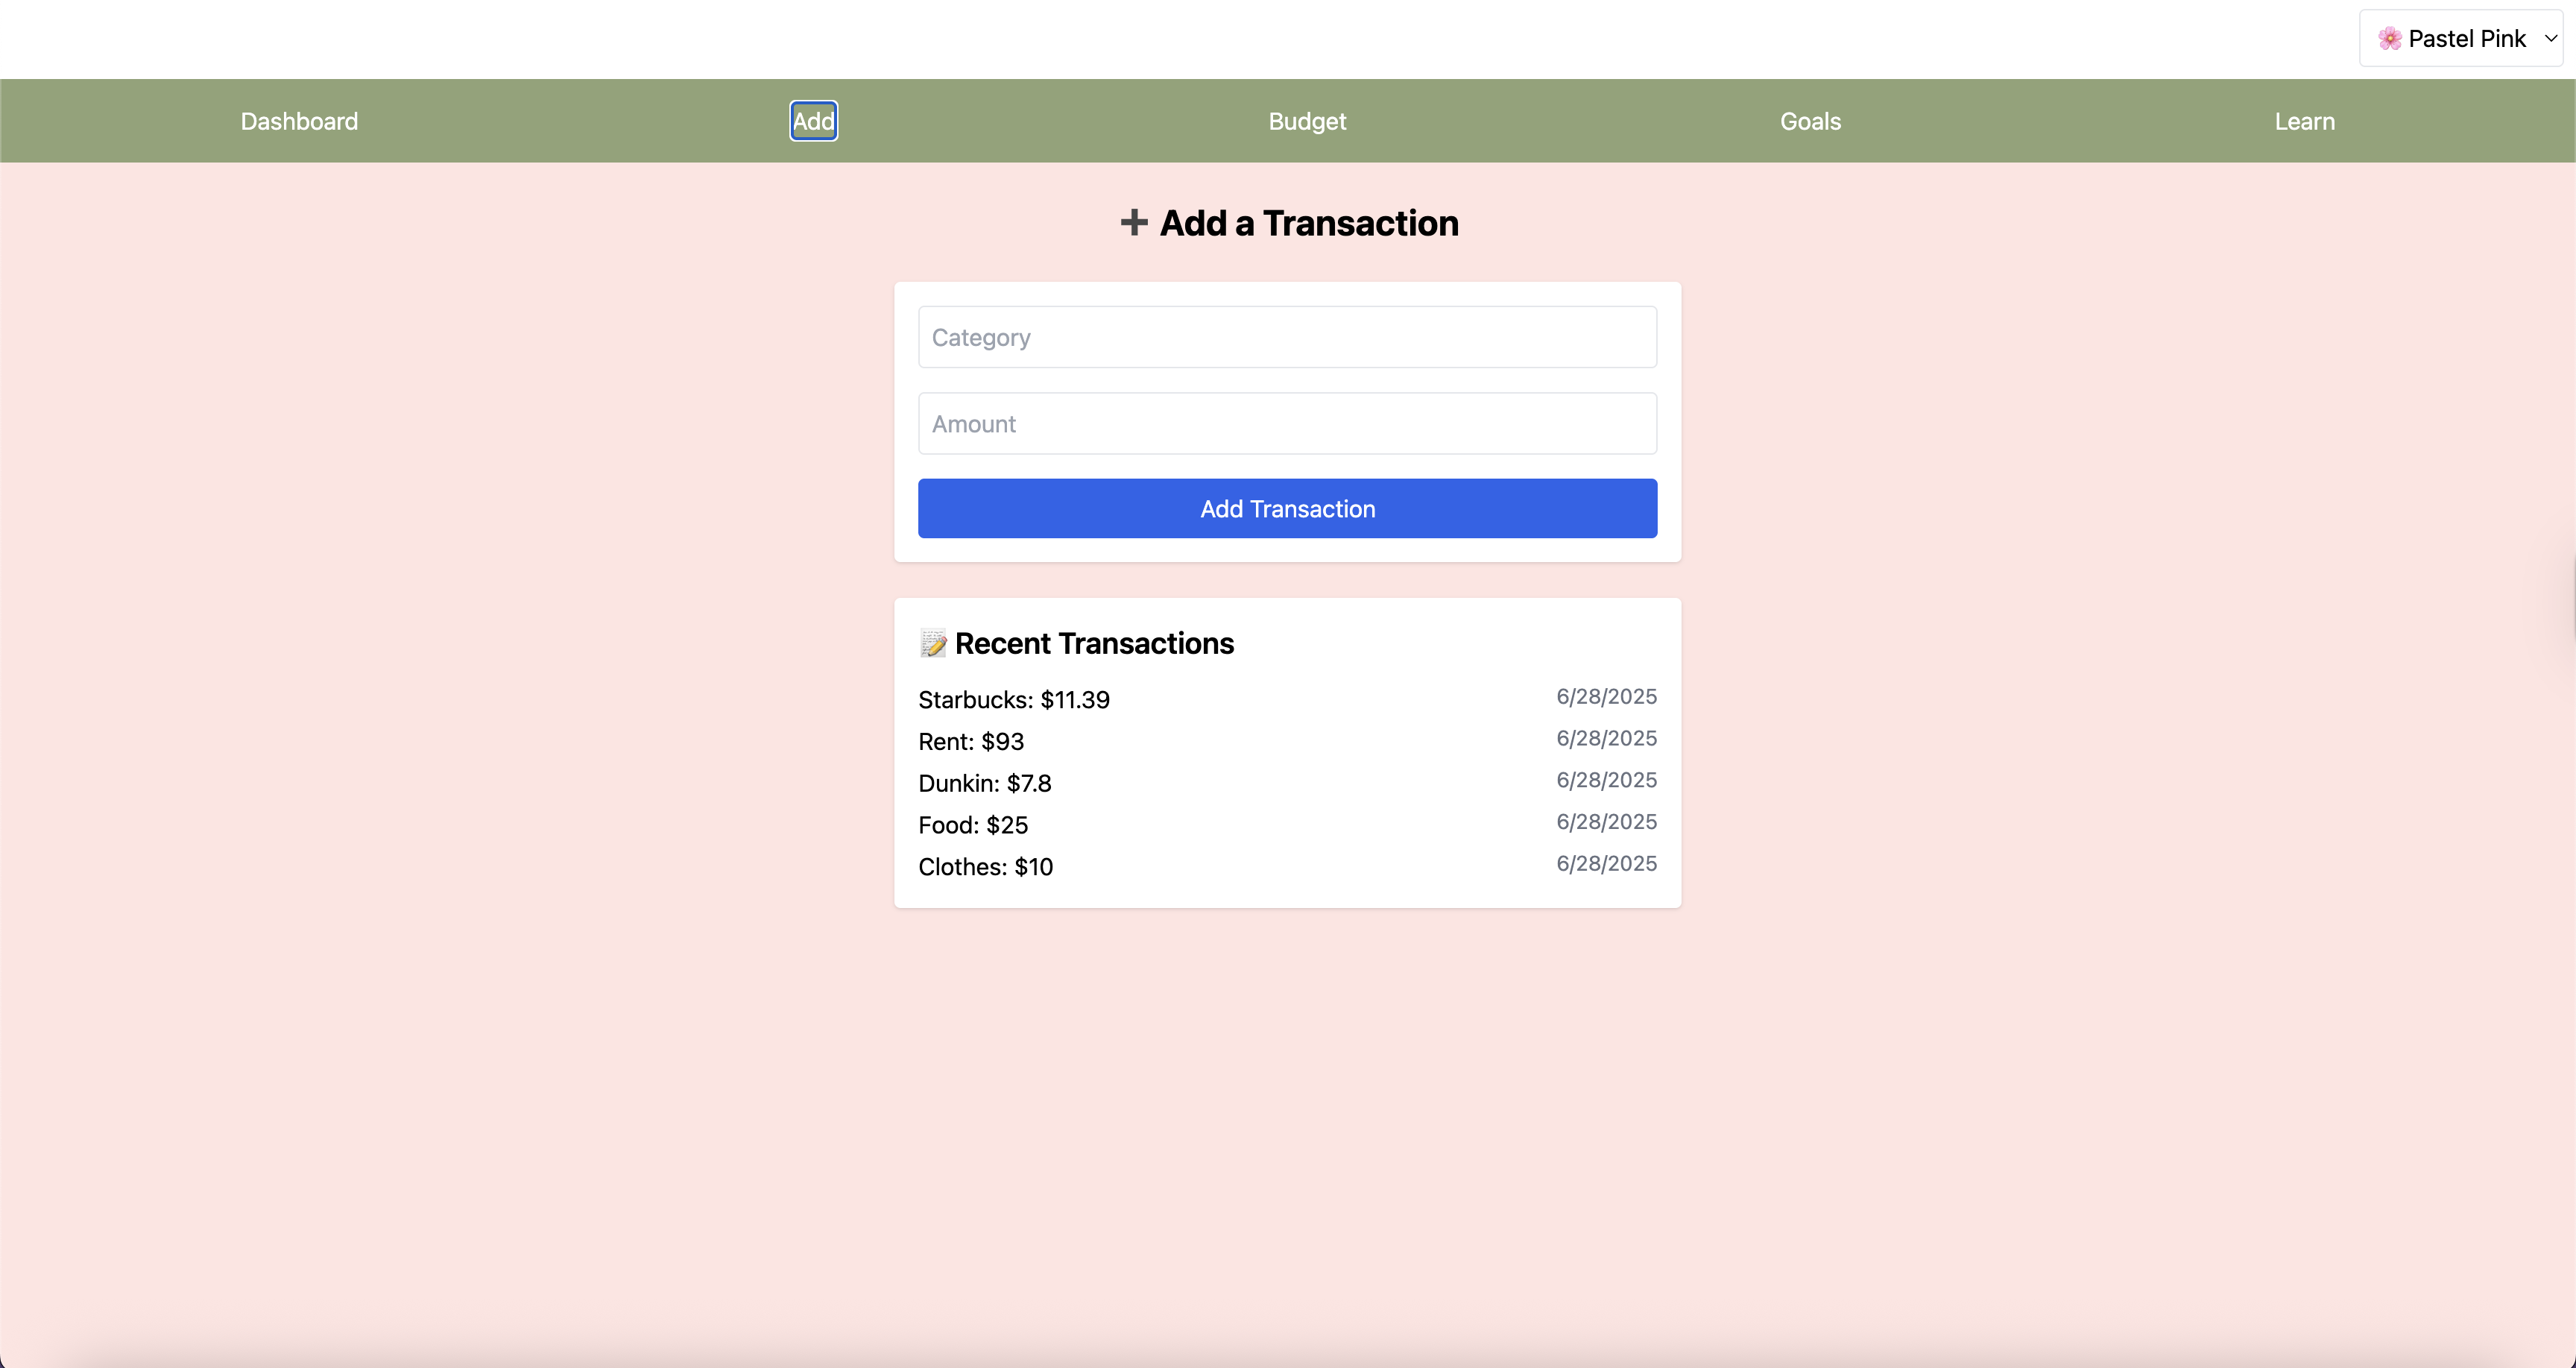This screenshot has height=1368, width=2576.
Task: Open the Dashboard tab
Action: pyautogui.click(x=299, y=121)
